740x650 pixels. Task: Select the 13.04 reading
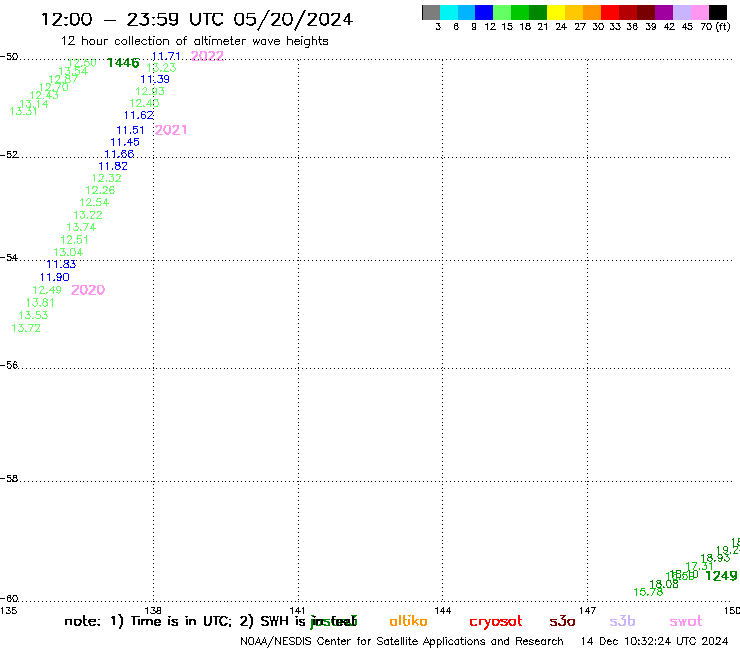68,253
